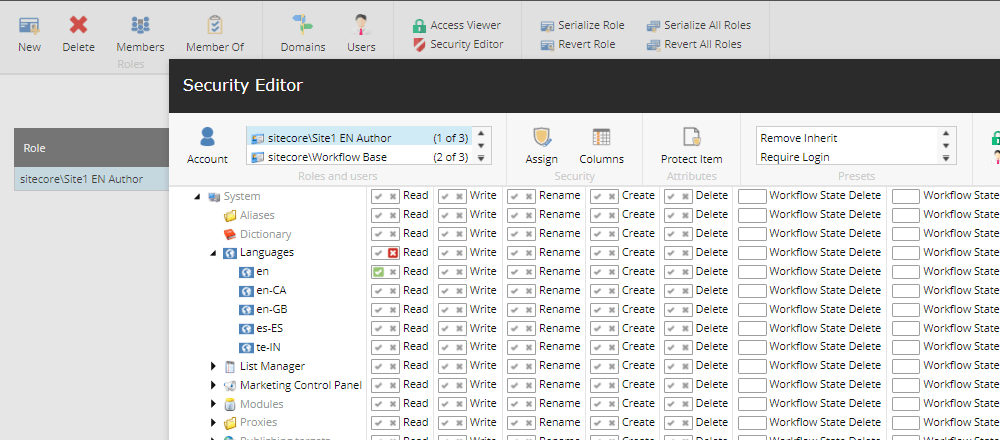Click Revert Role
The height and width of the screenshot is (440, 1000).
click(578, 45)
